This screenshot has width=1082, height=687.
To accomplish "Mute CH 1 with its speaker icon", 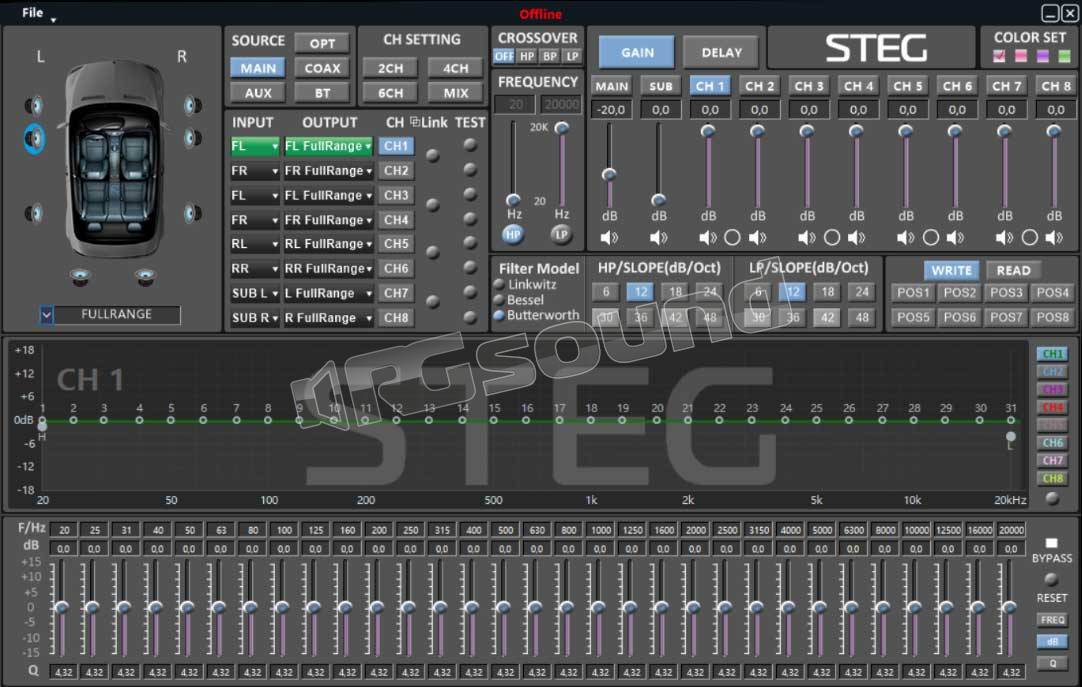I will point(707,238).
